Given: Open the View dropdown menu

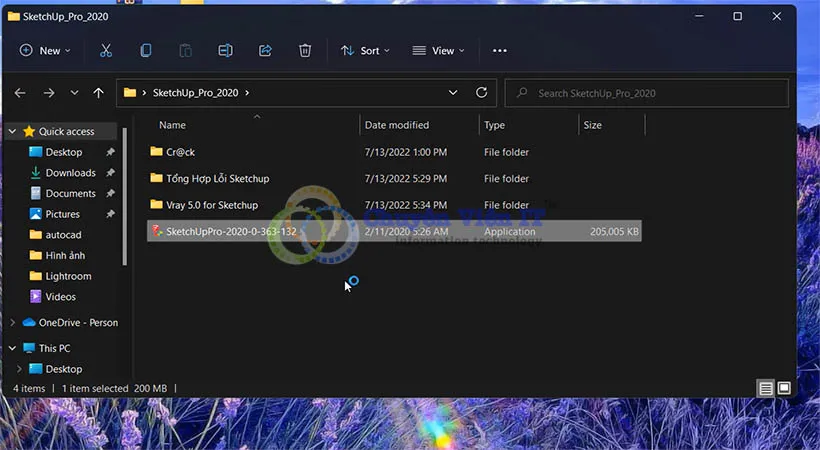Looking at the screenshot, I should (x=437, y=50).
